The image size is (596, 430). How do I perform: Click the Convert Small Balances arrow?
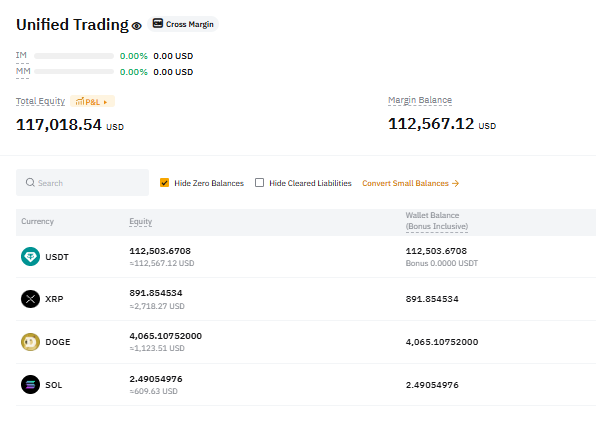tap(455, 183)
